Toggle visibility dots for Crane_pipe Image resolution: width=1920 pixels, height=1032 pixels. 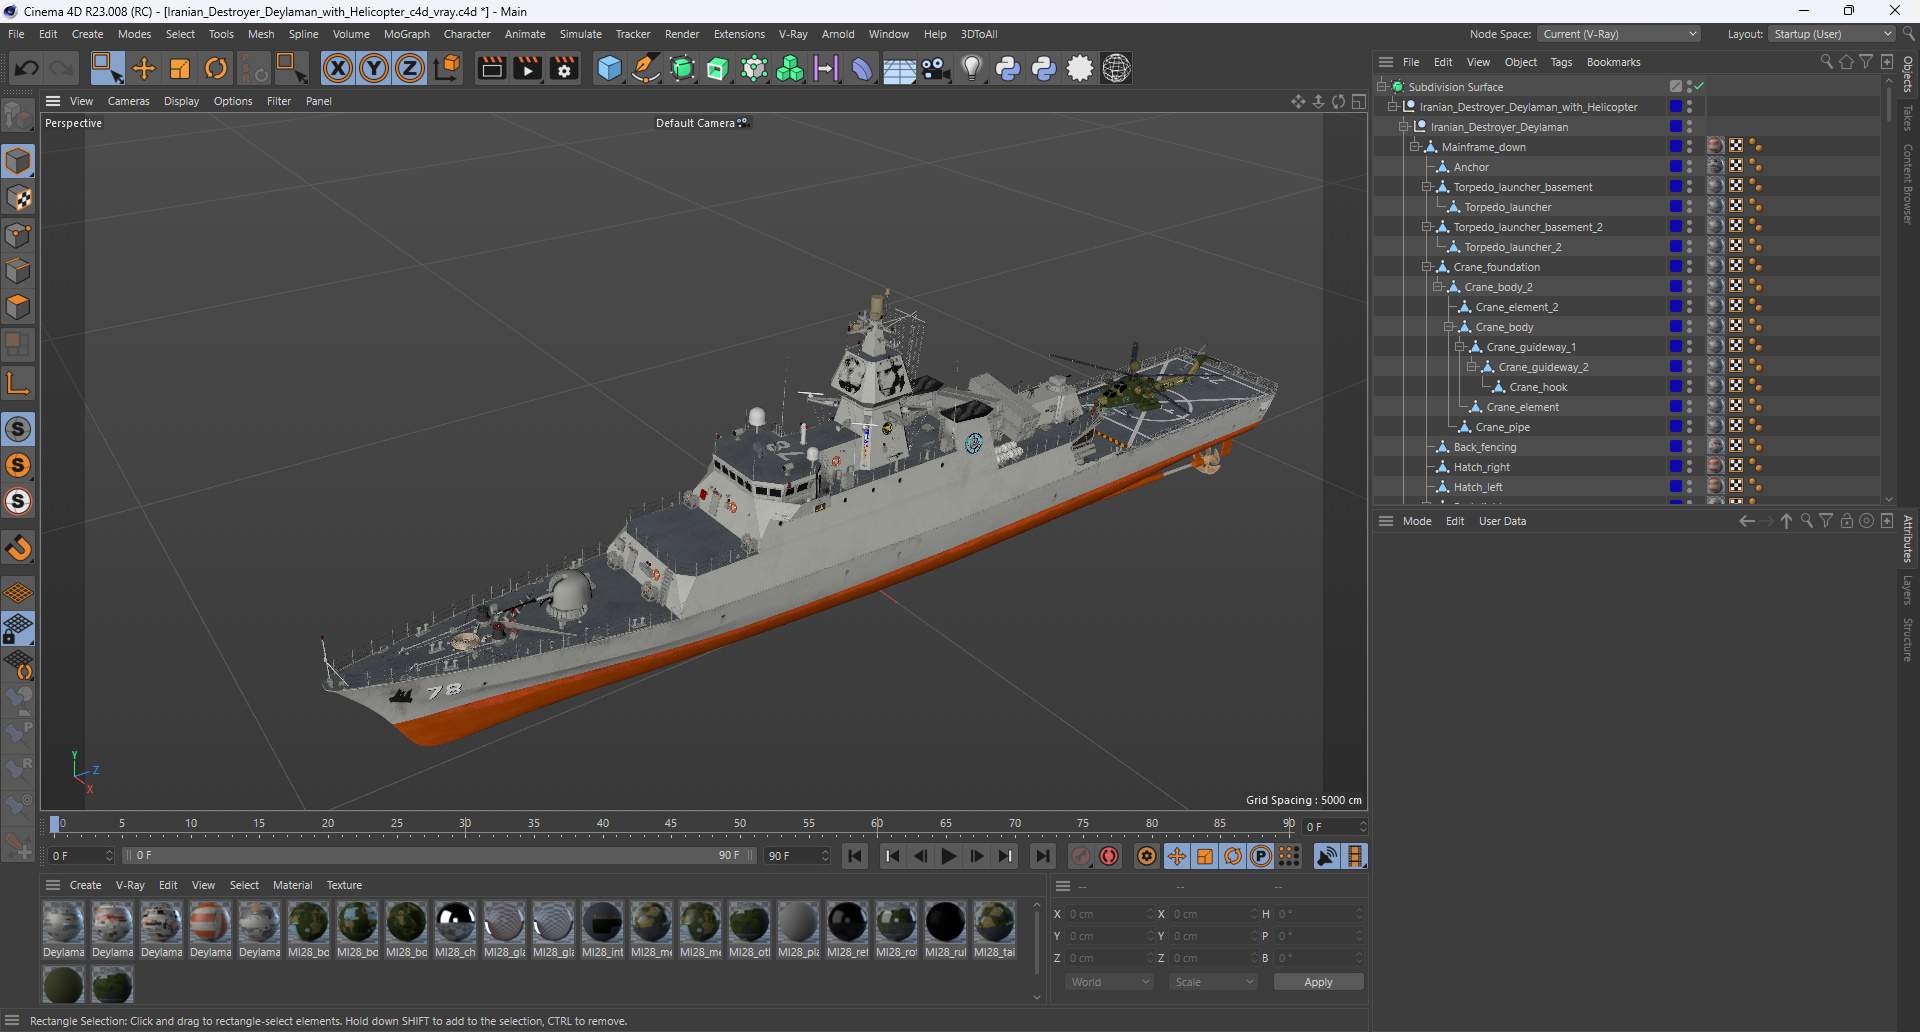[x=1689, y=427]
